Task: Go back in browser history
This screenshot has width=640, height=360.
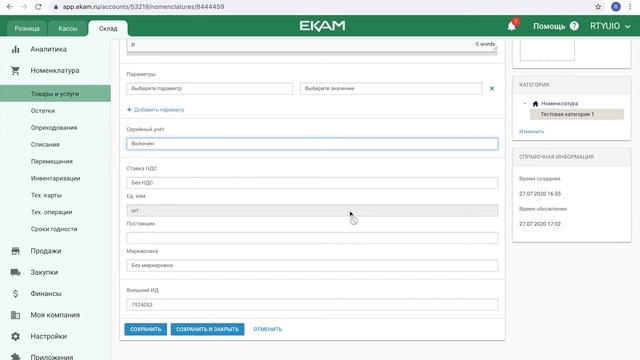Action: coord(10,7)
